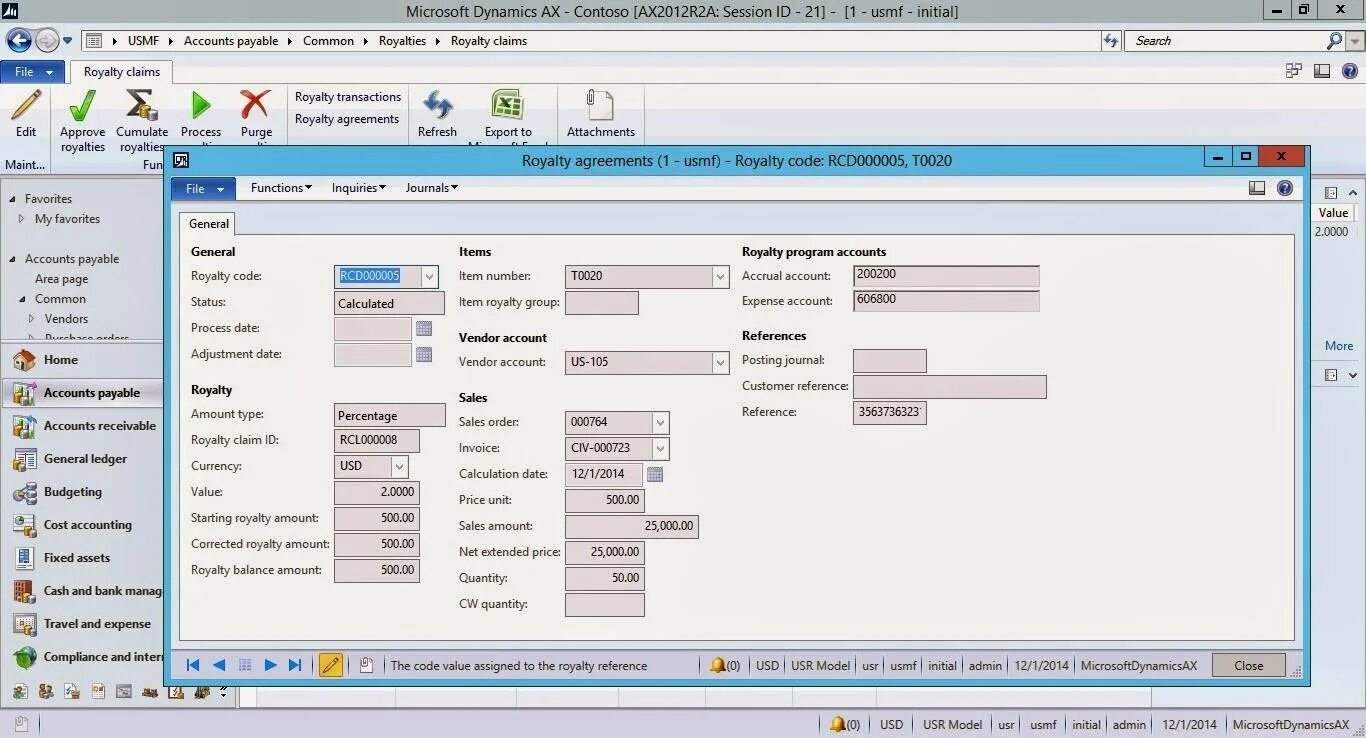Click Accounts payable in breadcrumb

231,41
